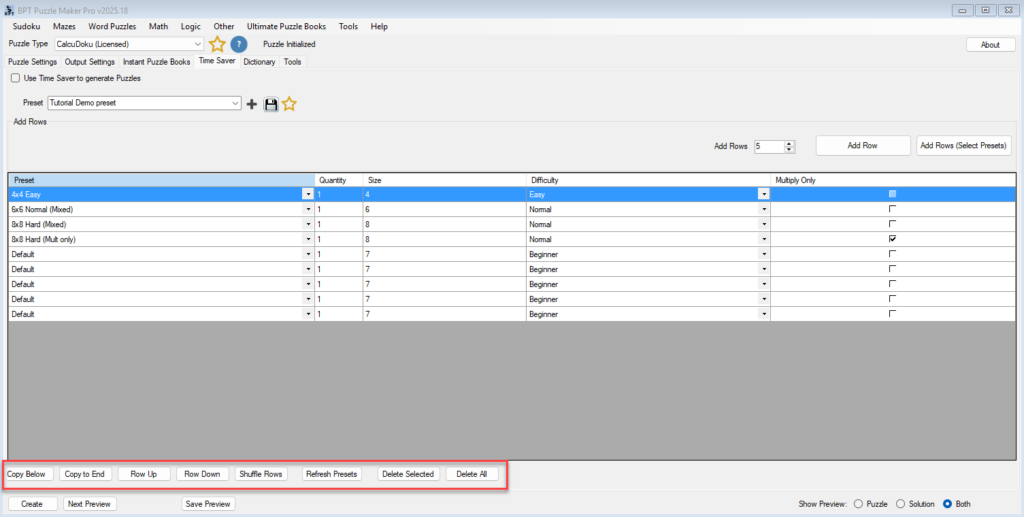Click the favorite star beside Puzzle Type
The height and width of the screenshot is (517, 1024).
coord(217,44)
